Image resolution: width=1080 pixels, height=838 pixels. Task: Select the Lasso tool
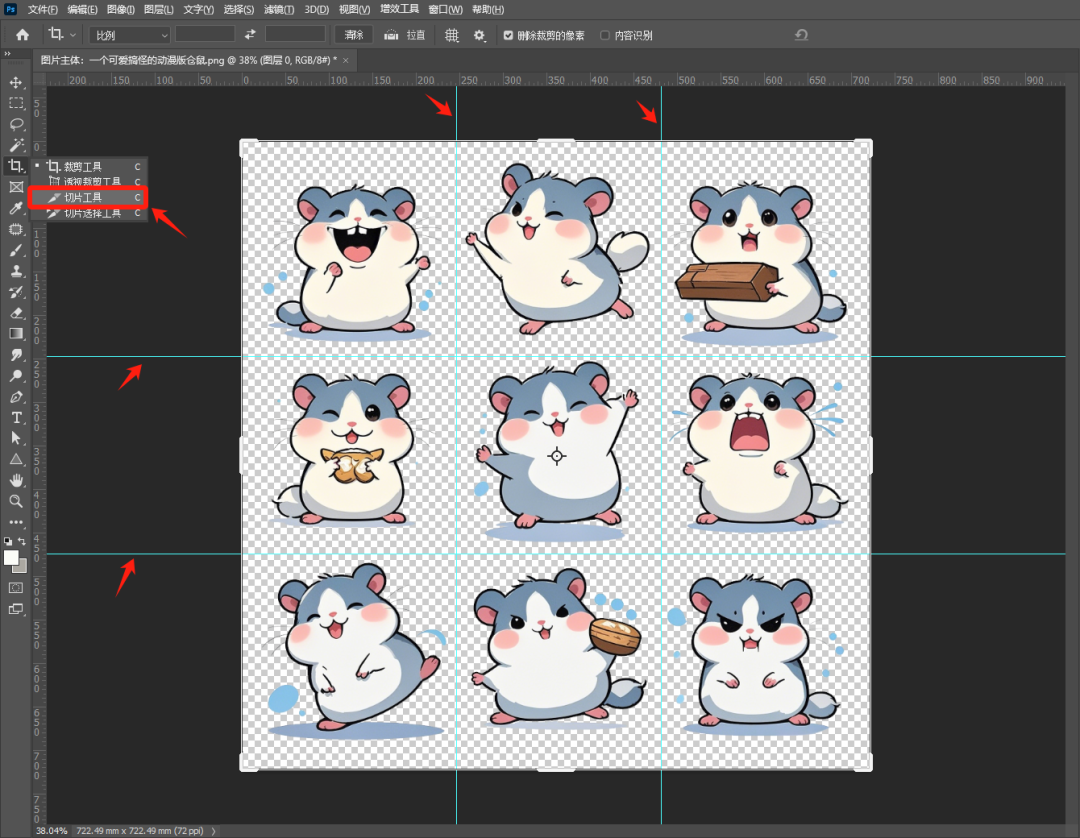[14, 124]
